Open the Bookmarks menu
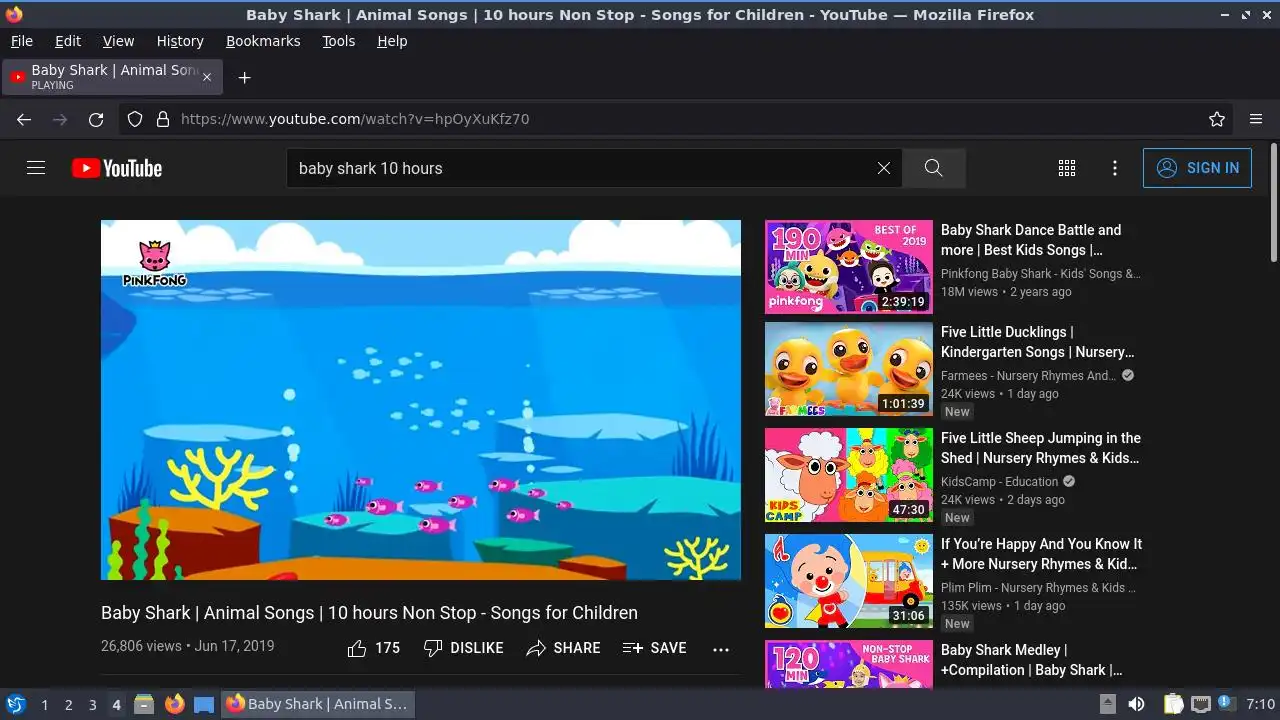 [263, 41]
